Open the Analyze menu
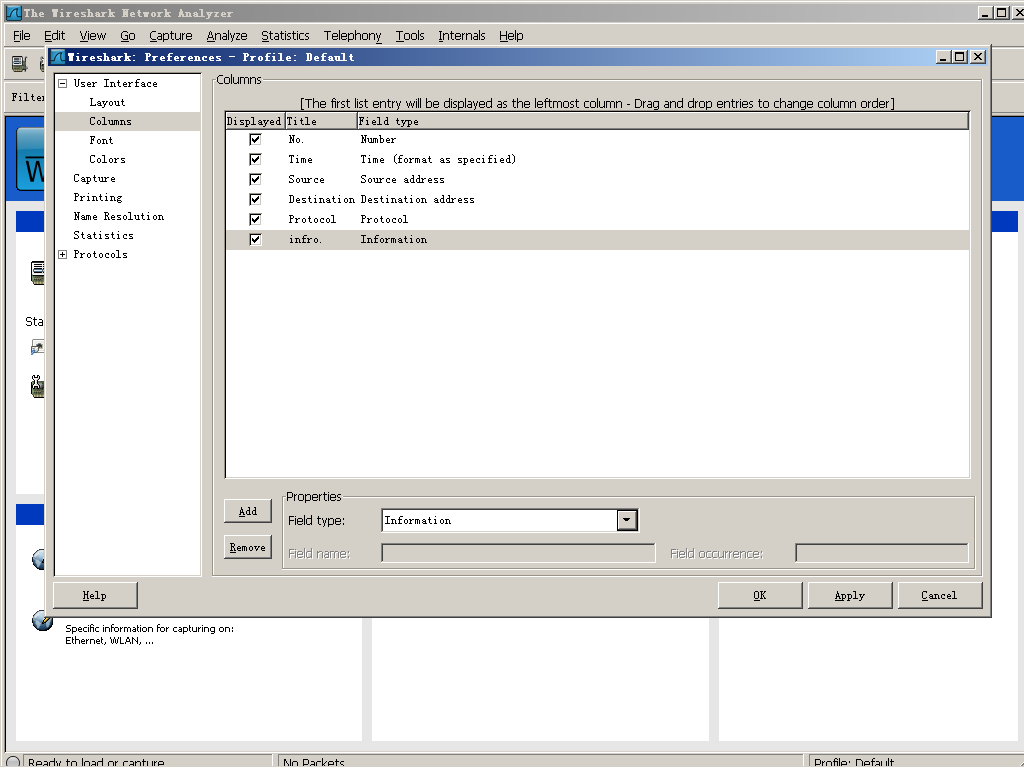The height and width of the screenshot is (768, 1024). (227, 35)
